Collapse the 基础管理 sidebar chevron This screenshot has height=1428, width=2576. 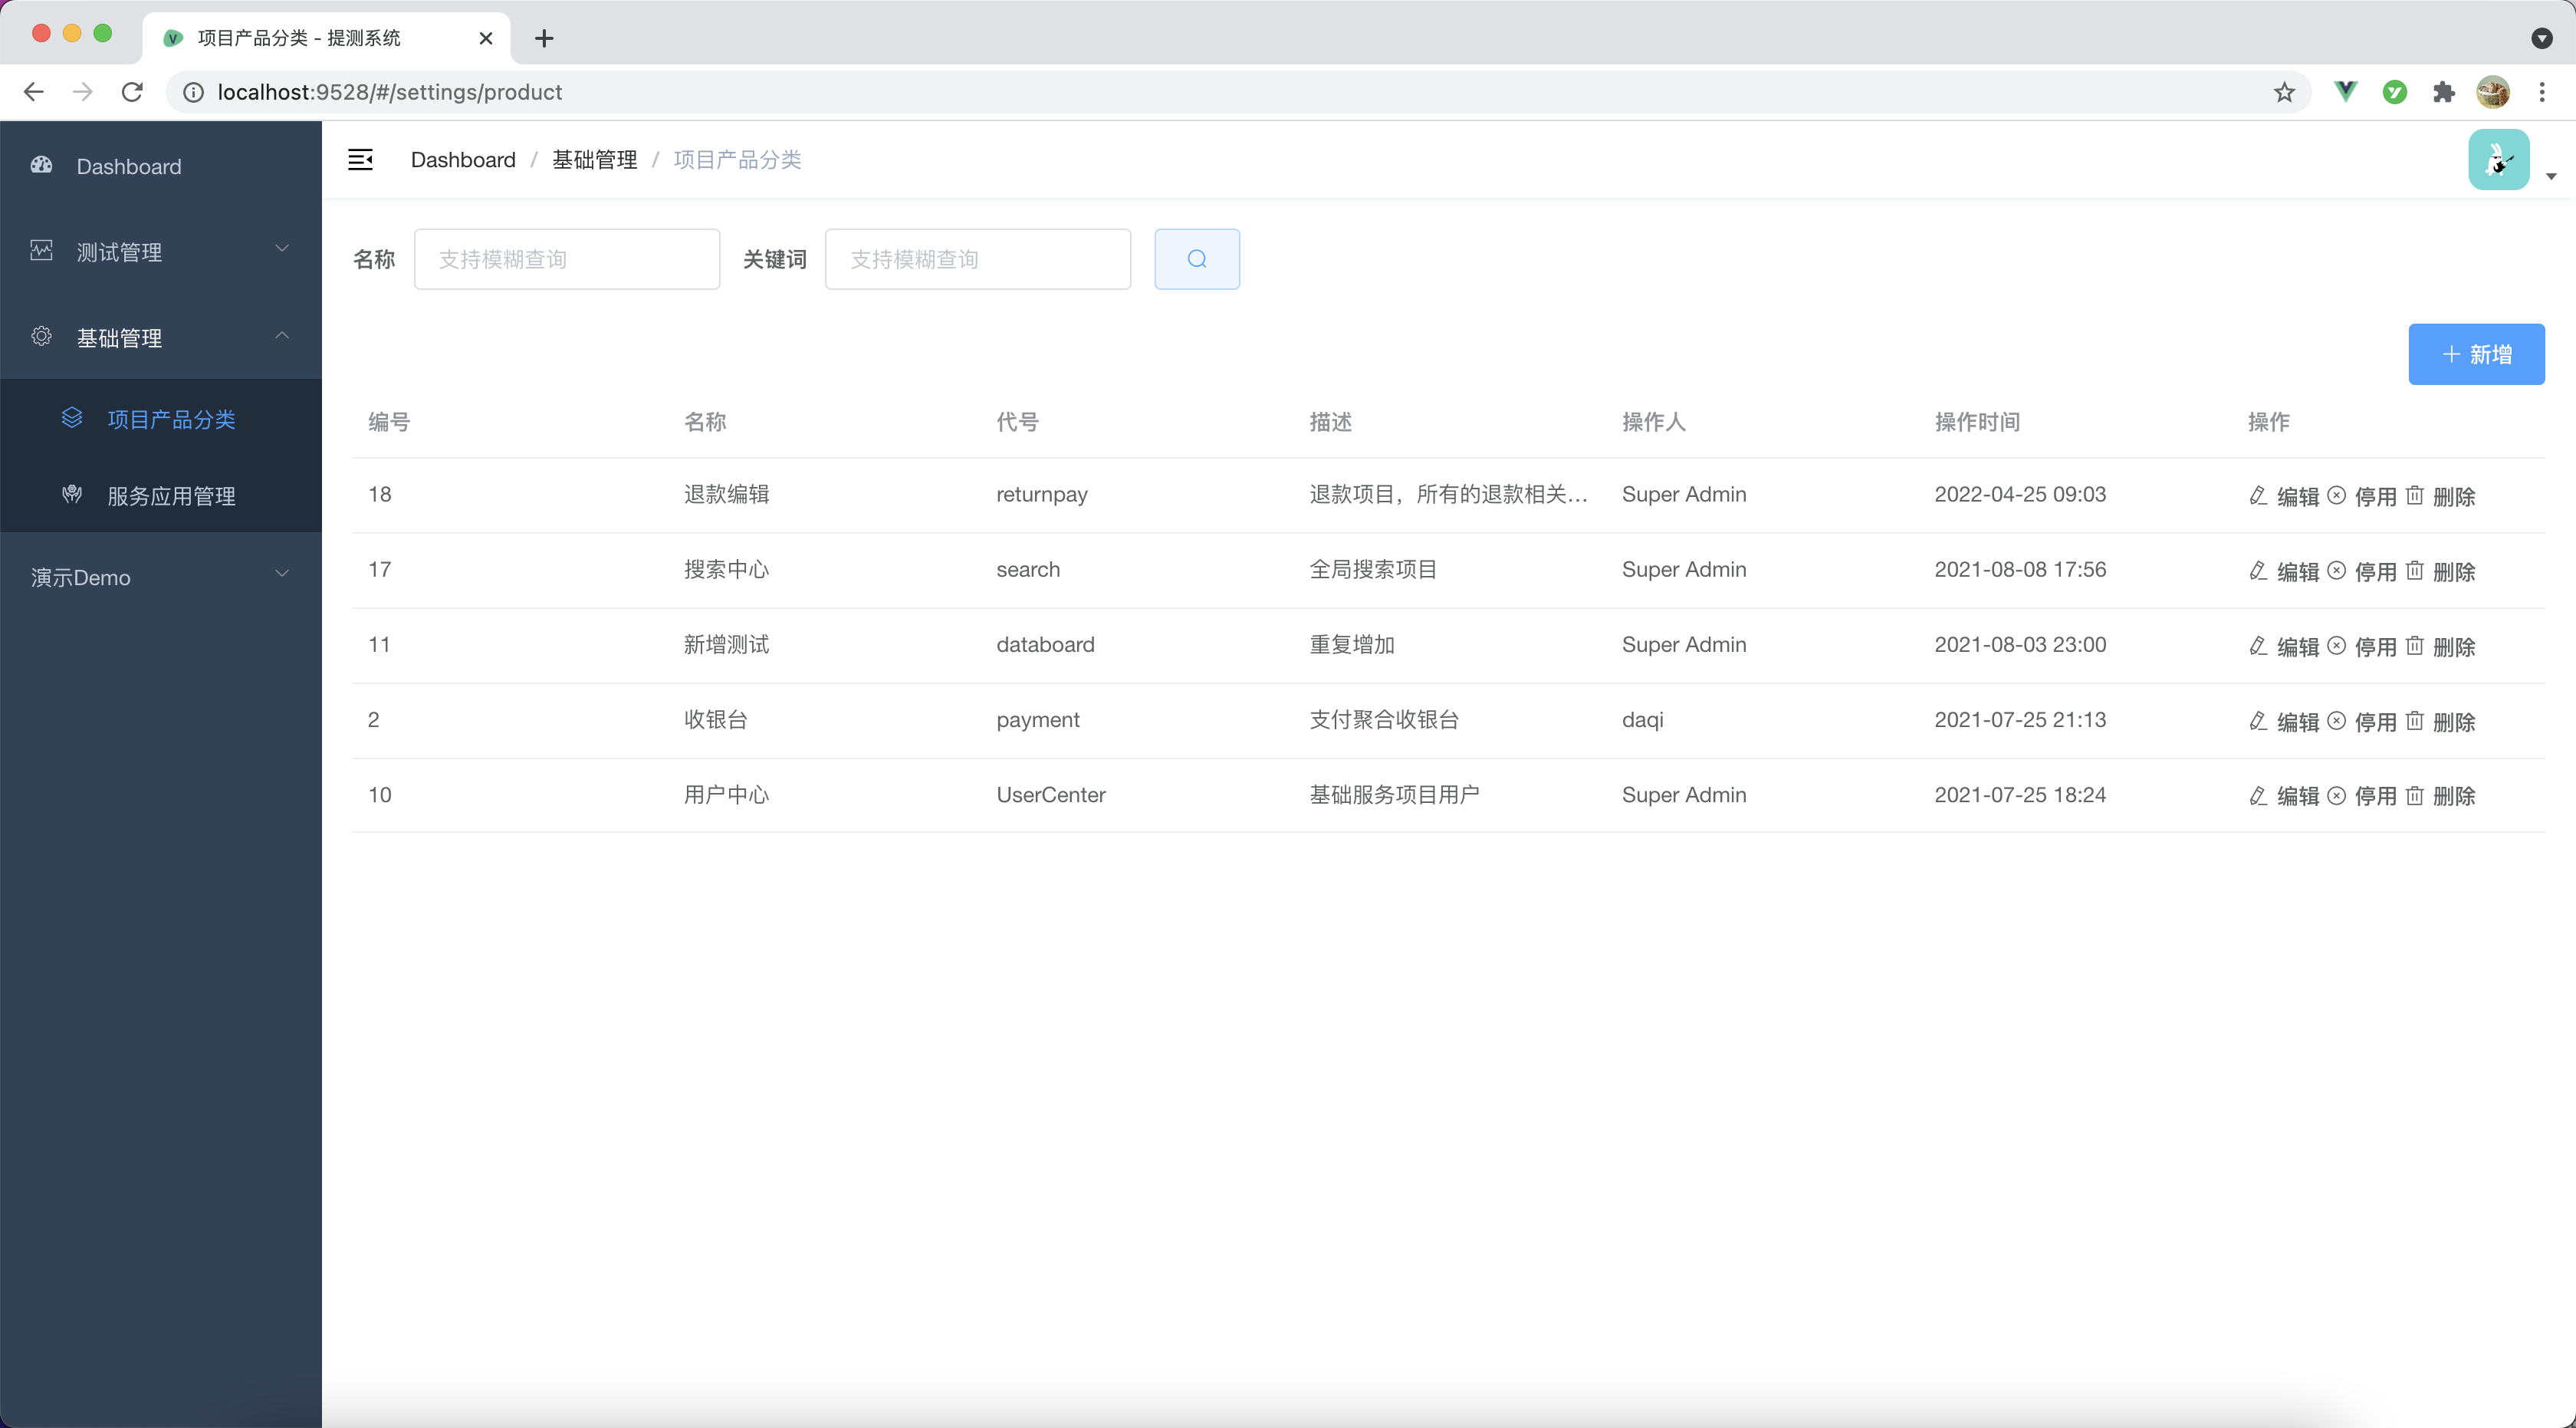coord(282,335)
